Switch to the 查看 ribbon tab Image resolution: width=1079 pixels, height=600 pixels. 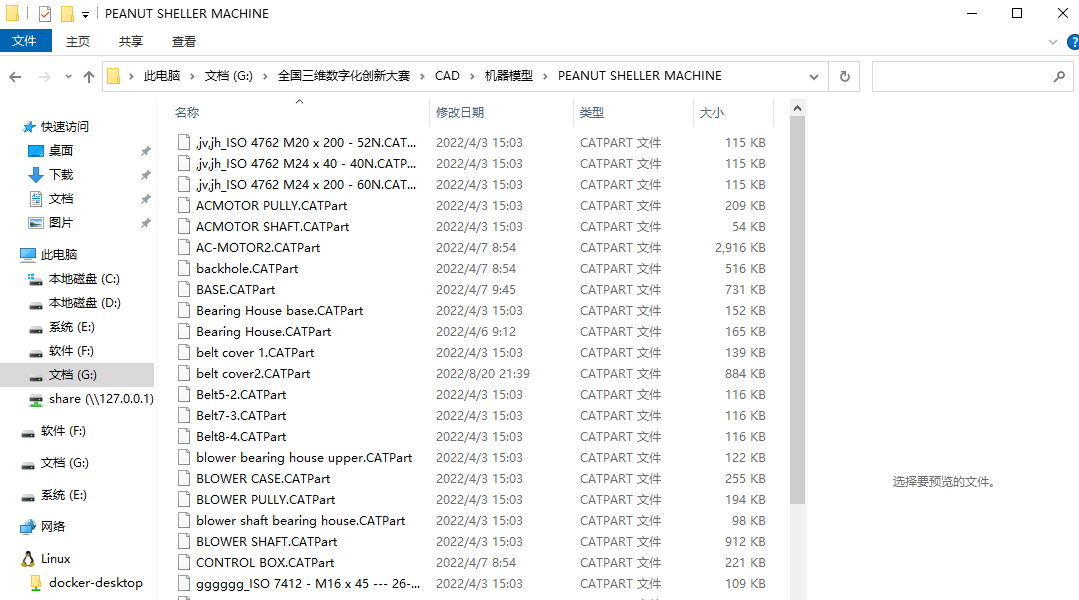184,41
